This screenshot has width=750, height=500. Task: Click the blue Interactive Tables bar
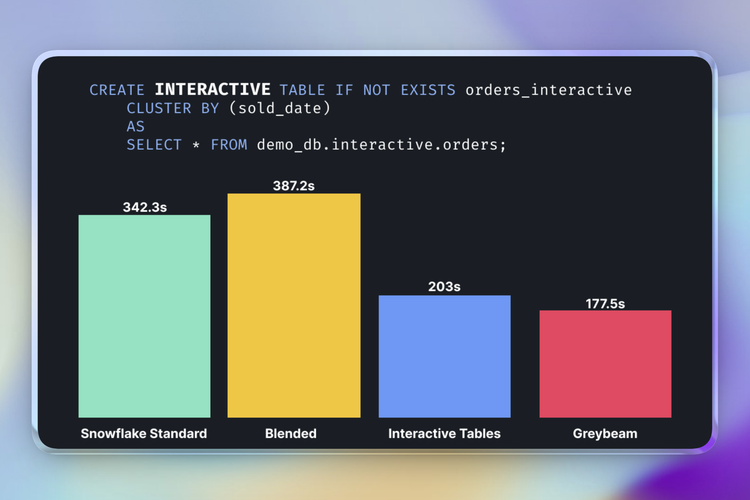[x=445, y=356]
